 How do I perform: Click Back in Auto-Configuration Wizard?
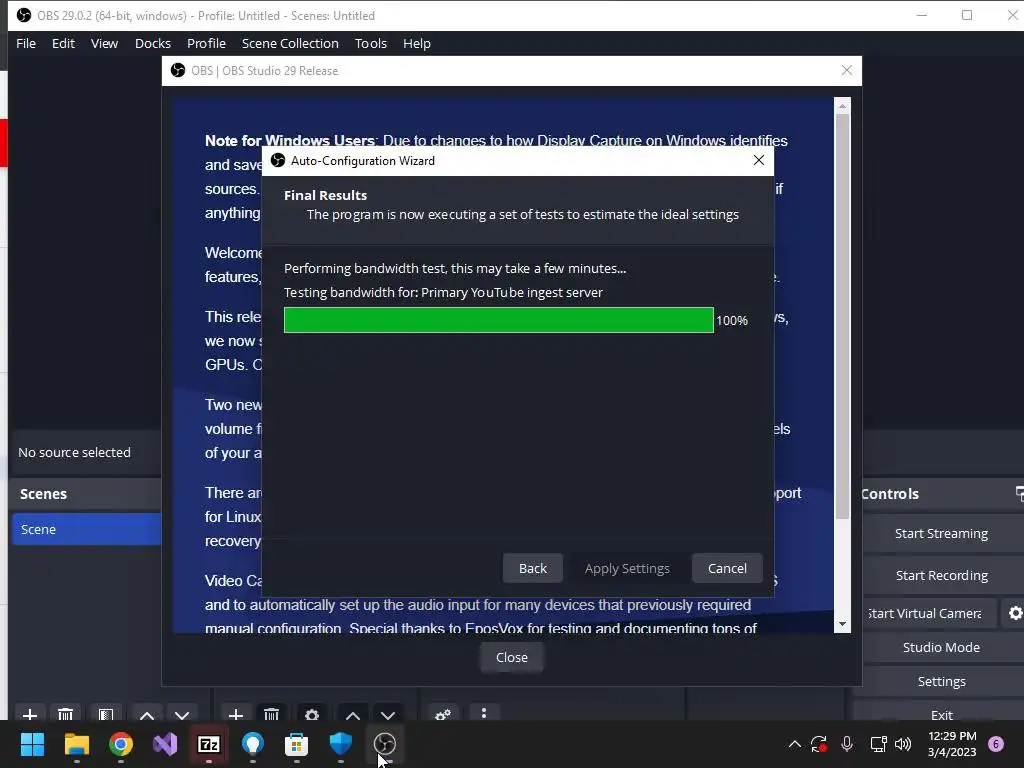point(533,568)
